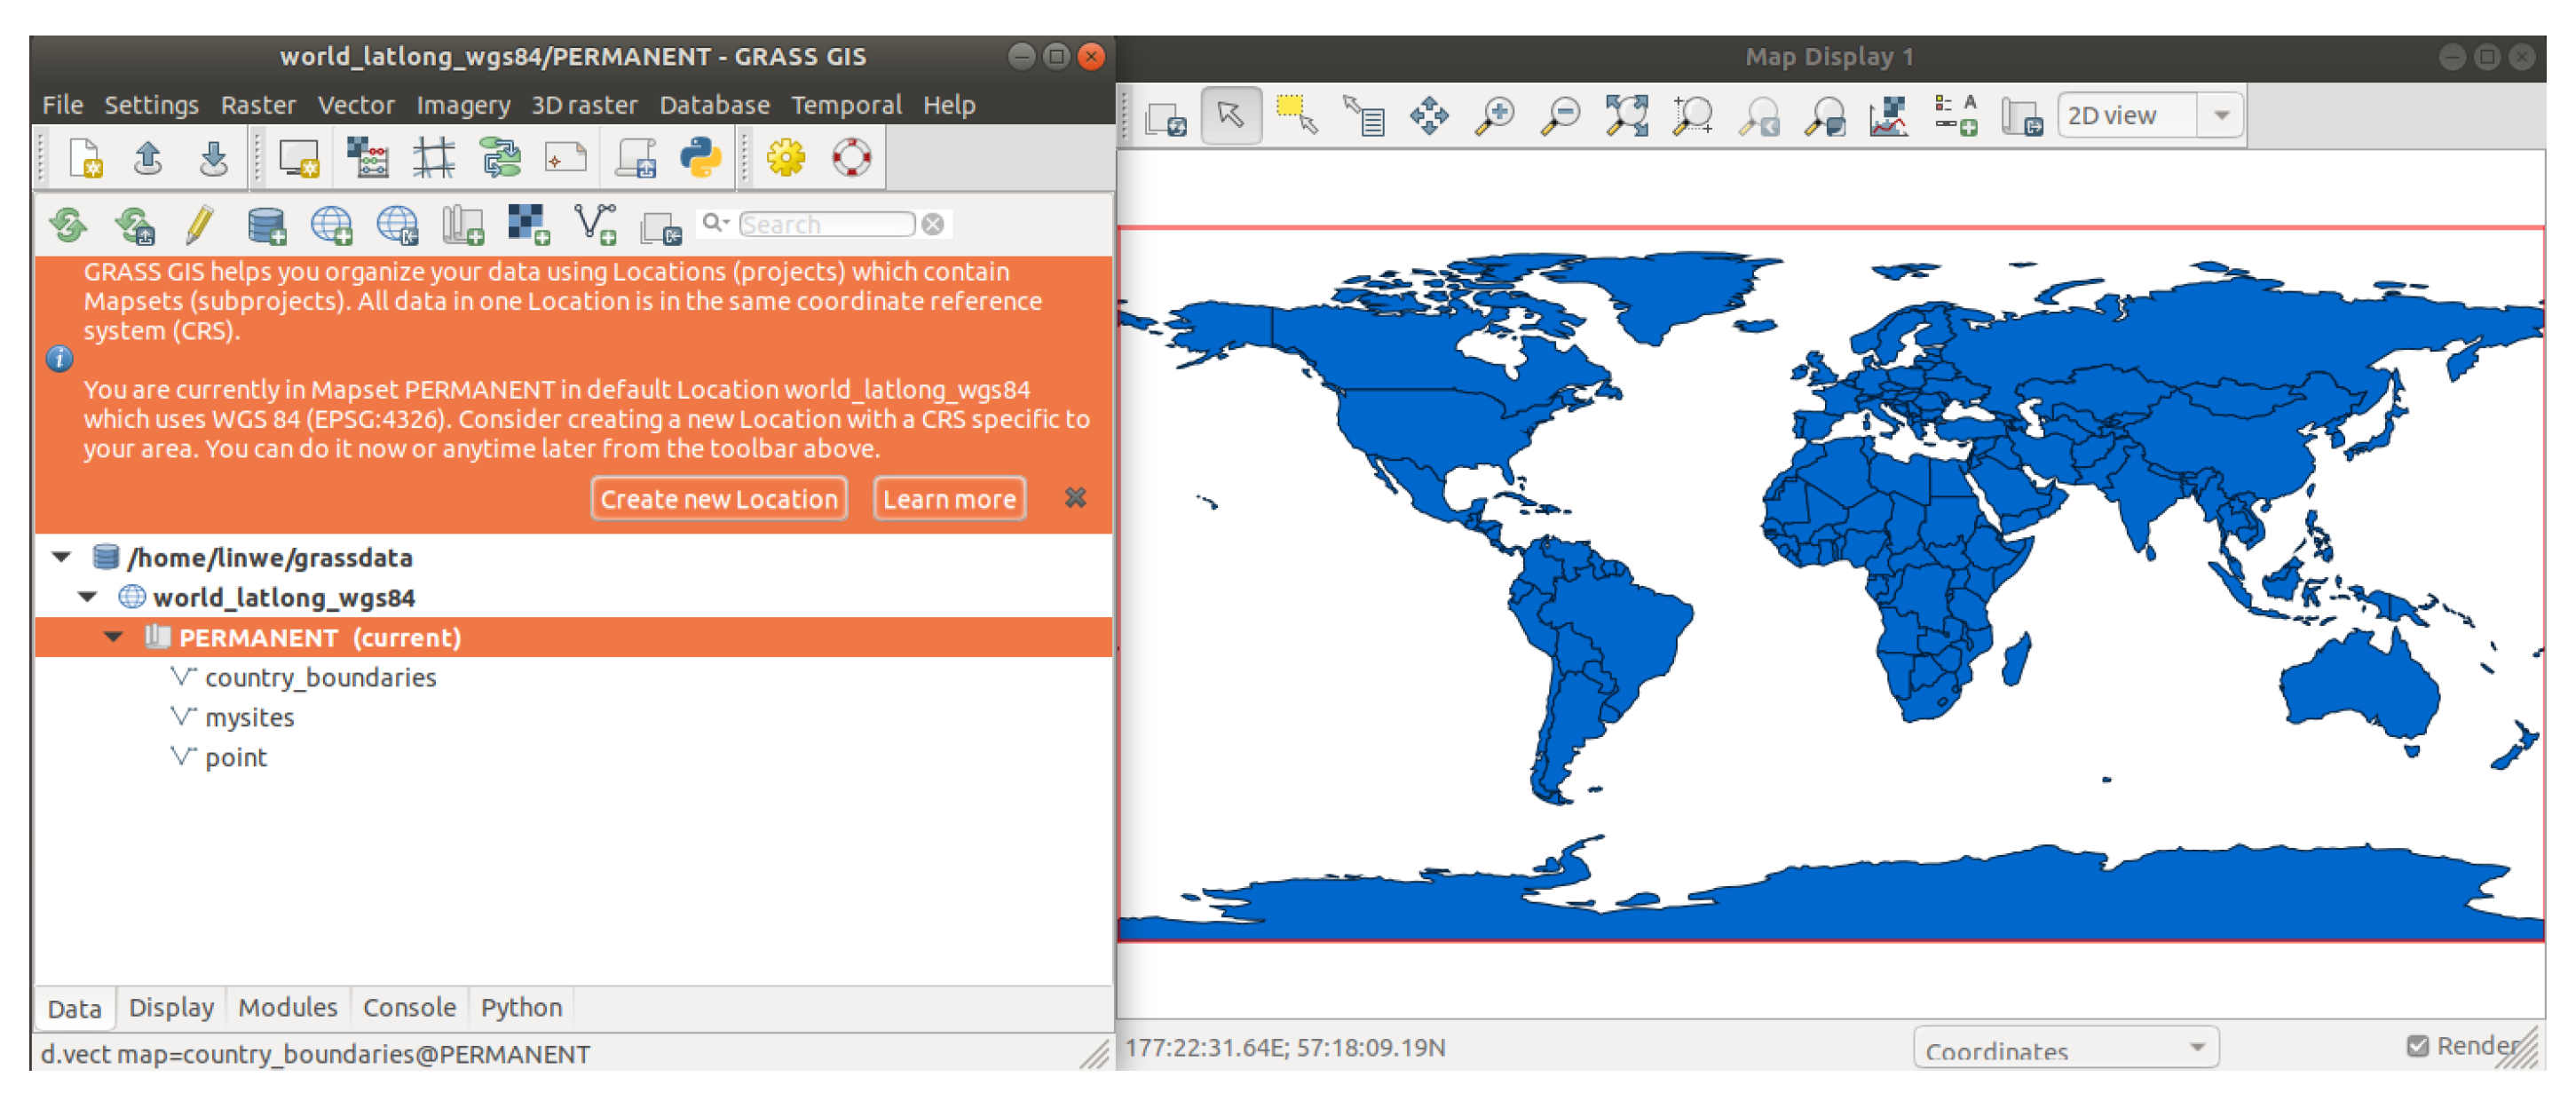Viewport: 2576px width, 1101px height.
Task: Click the Search input field
Action: click(826, 224)
